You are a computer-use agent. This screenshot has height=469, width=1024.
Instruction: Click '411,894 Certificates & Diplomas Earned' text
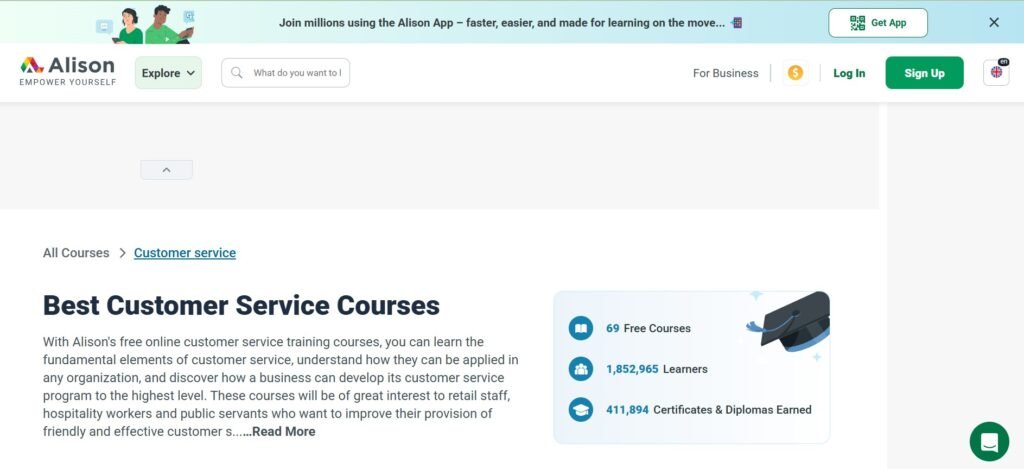click(x=709, y=410)
